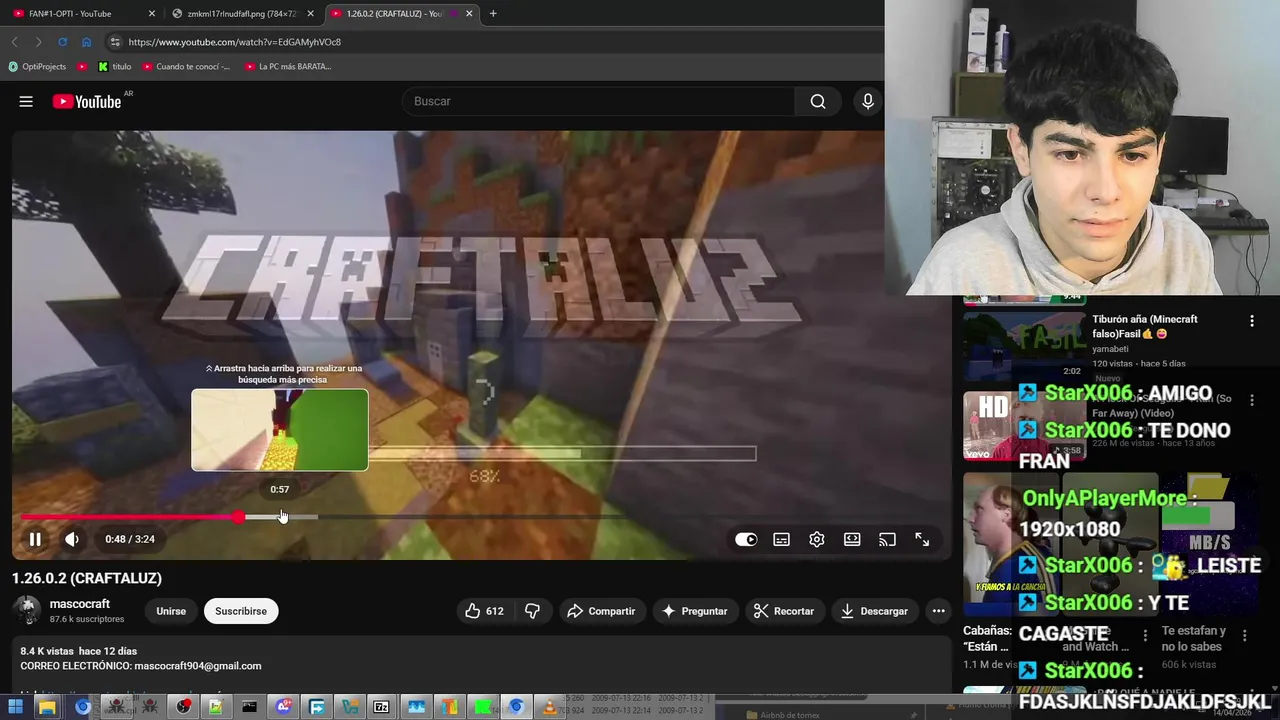Open options for Te estafan video
Viewport: 1280px width, 720px height.
[x=1244, y=635]
